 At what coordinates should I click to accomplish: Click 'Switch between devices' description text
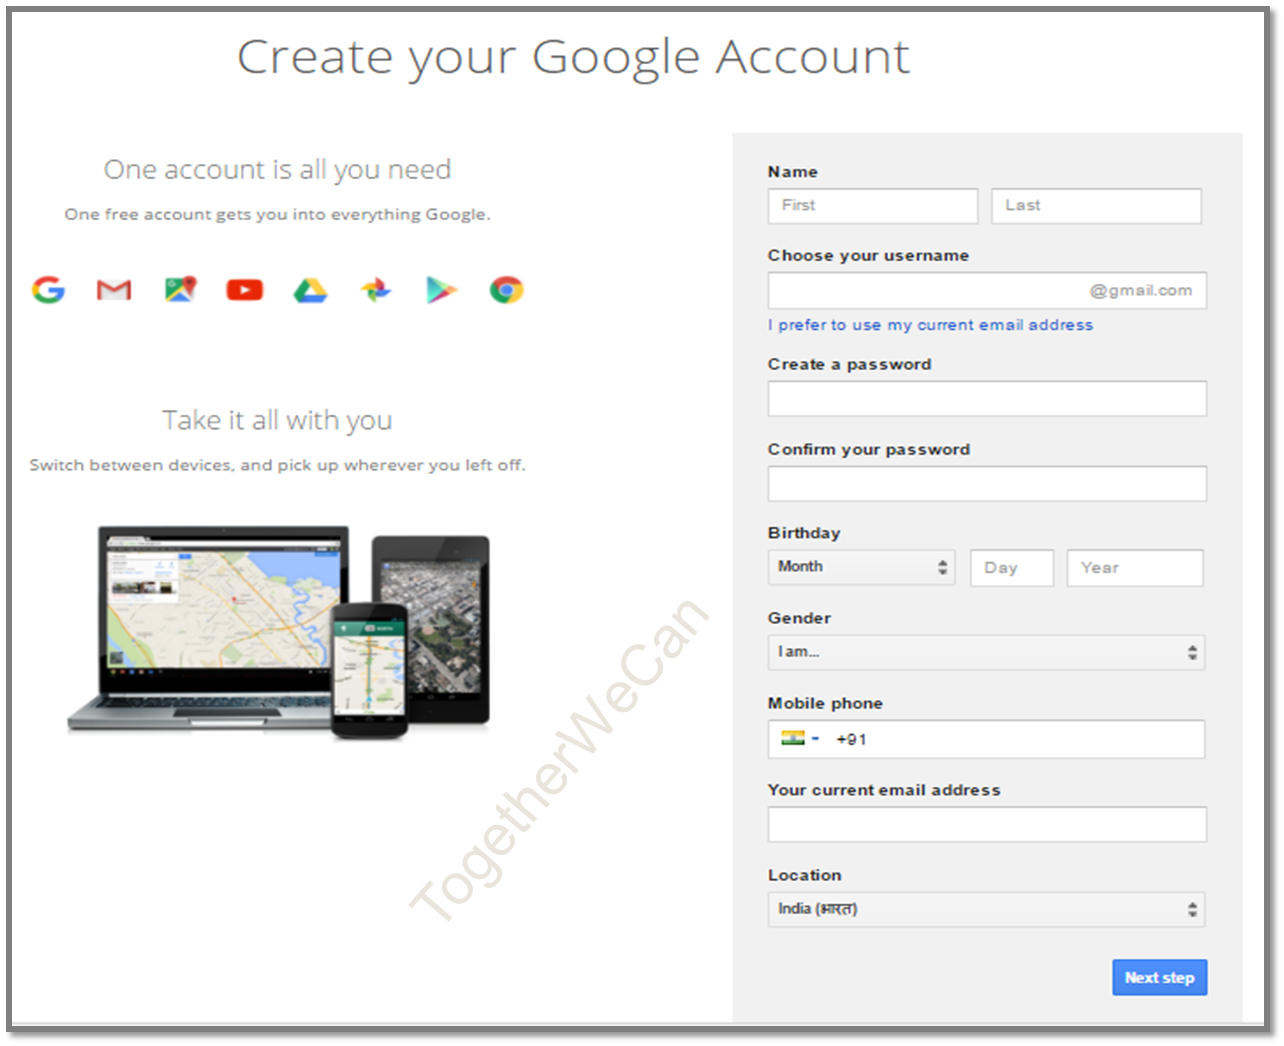point(277,465)
